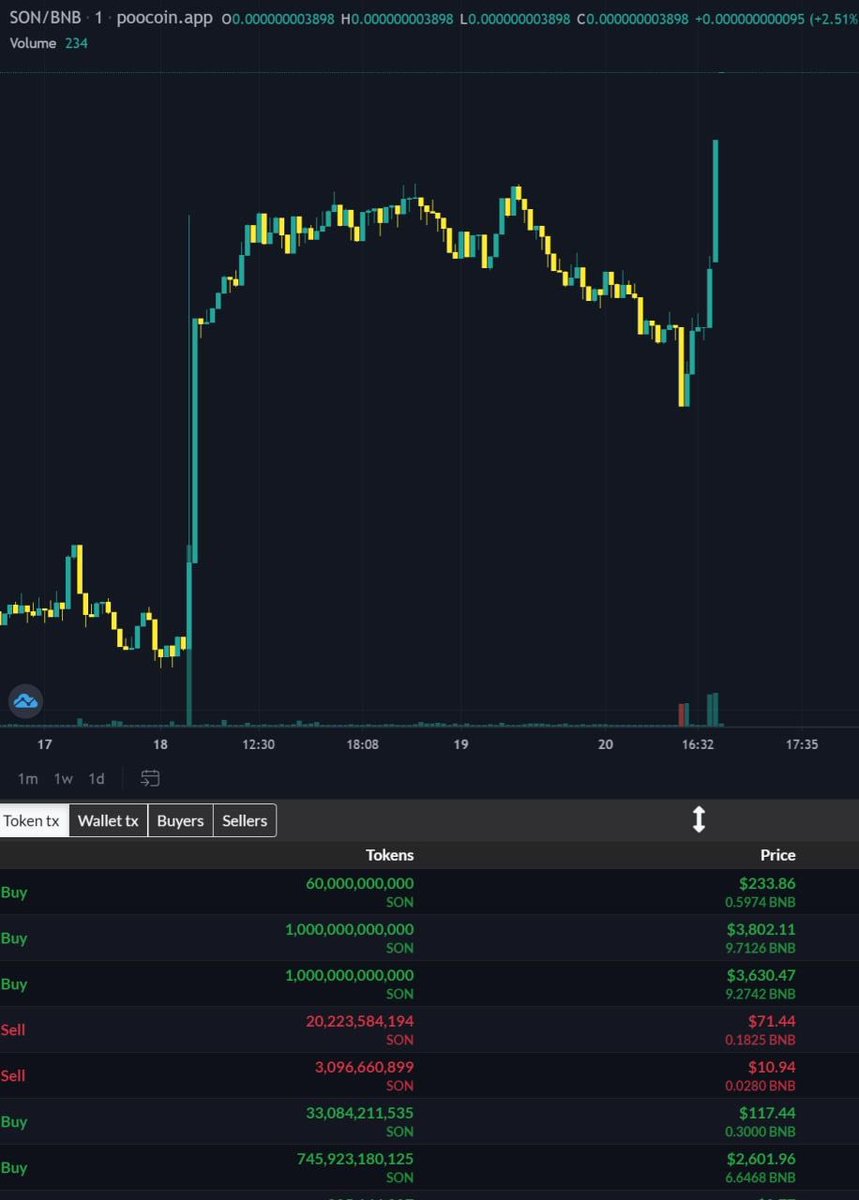Click the $233.86 price value

click(766, 883)
